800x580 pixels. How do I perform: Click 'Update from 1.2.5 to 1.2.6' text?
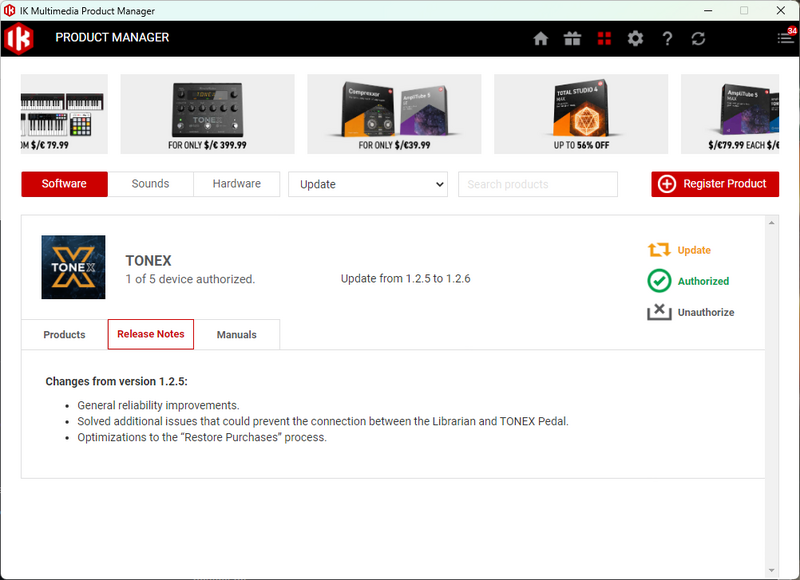point(406,279)
